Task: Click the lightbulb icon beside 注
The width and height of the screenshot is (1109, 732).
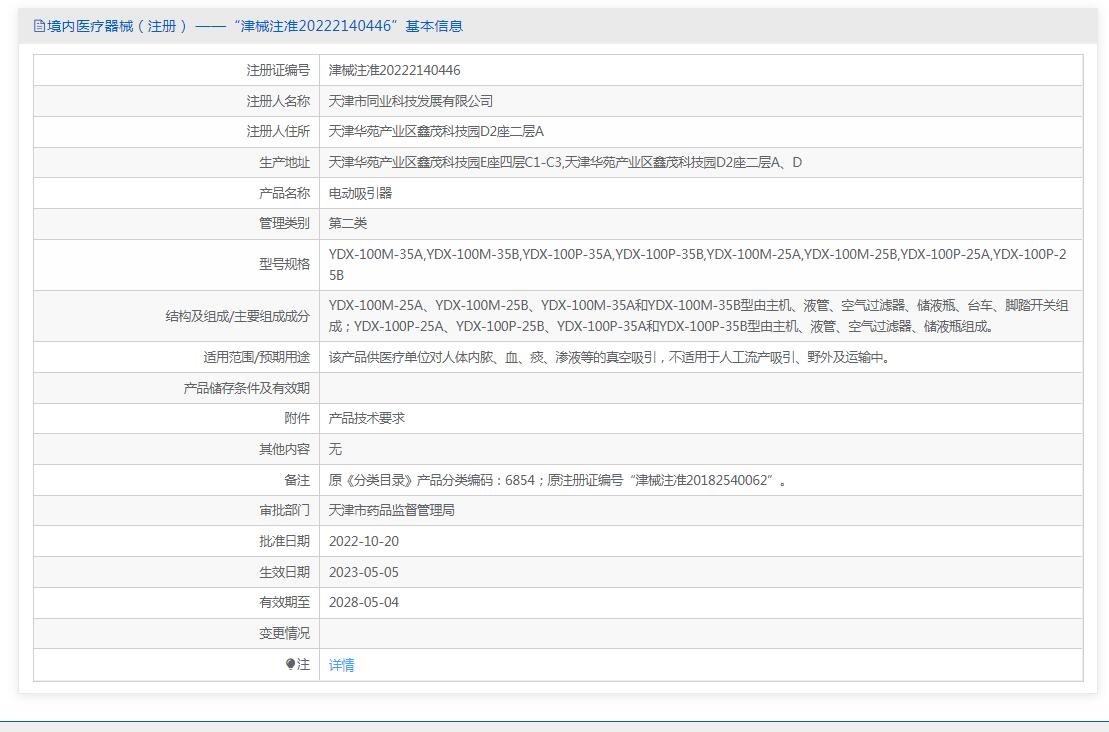Action: pos(291,664)
